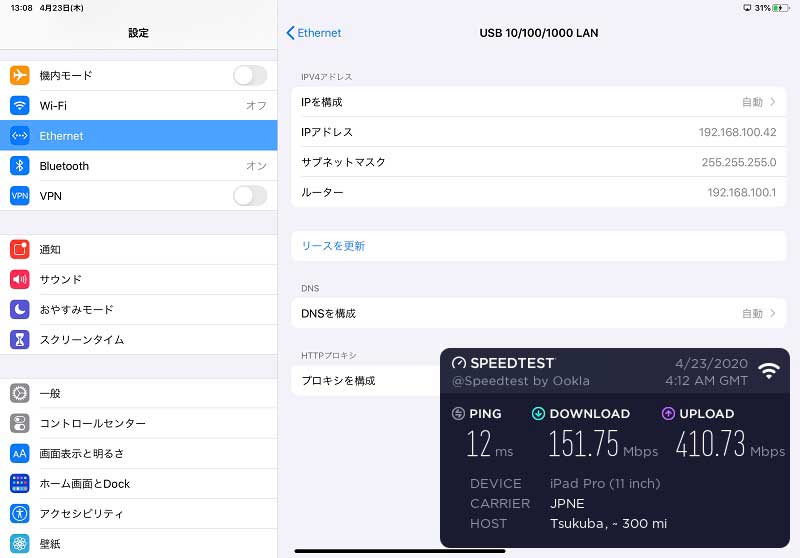This screenshot has height=558, width=800.
Task: Tap the upload speed 410.73 Mbps
Action: (730, 444)
